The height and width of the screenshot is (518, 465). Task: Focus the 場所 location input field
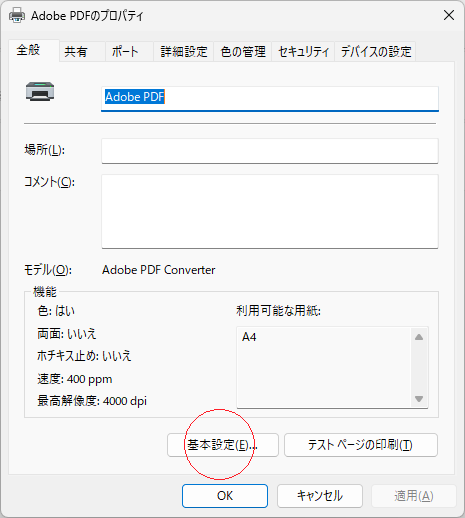(x=270, y=151)
